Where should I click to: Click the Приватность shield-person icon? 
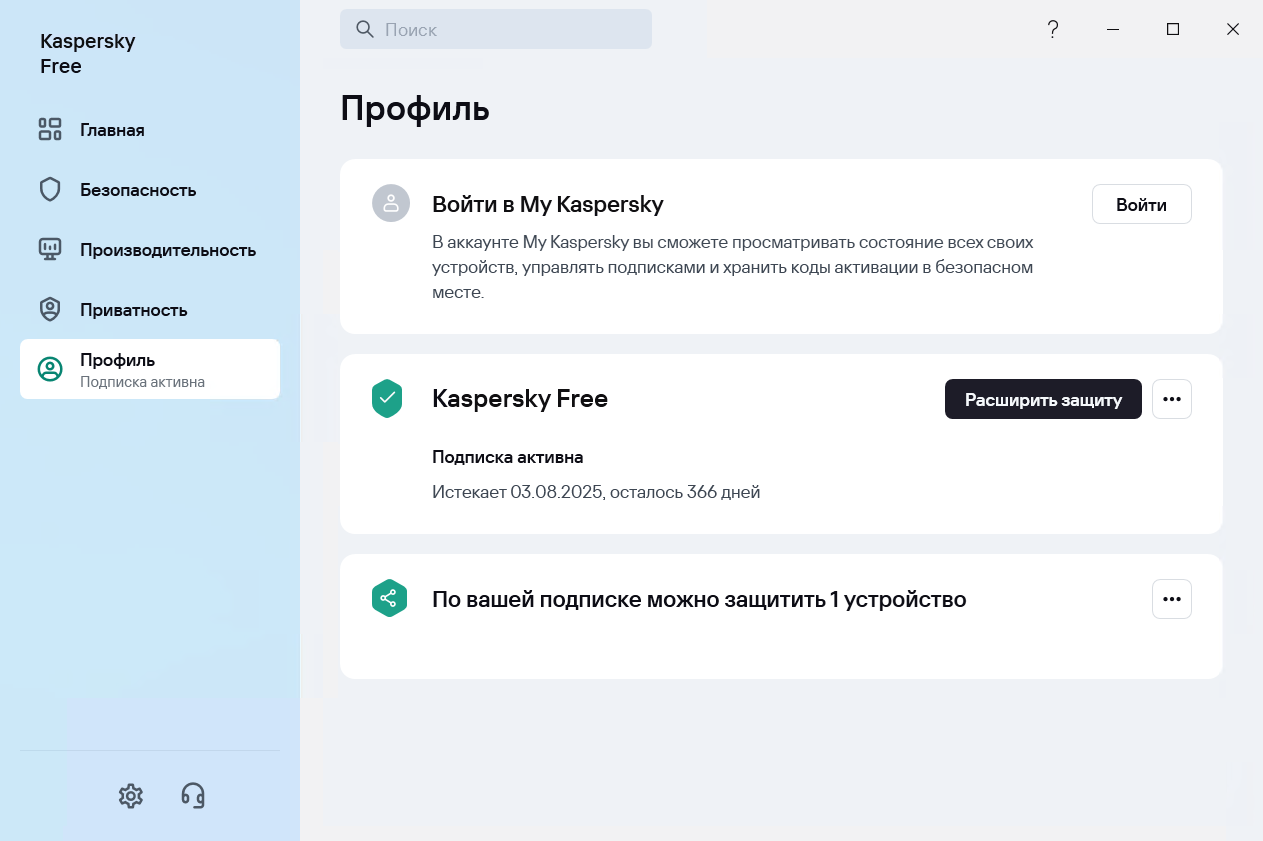(x=50, y=310)
